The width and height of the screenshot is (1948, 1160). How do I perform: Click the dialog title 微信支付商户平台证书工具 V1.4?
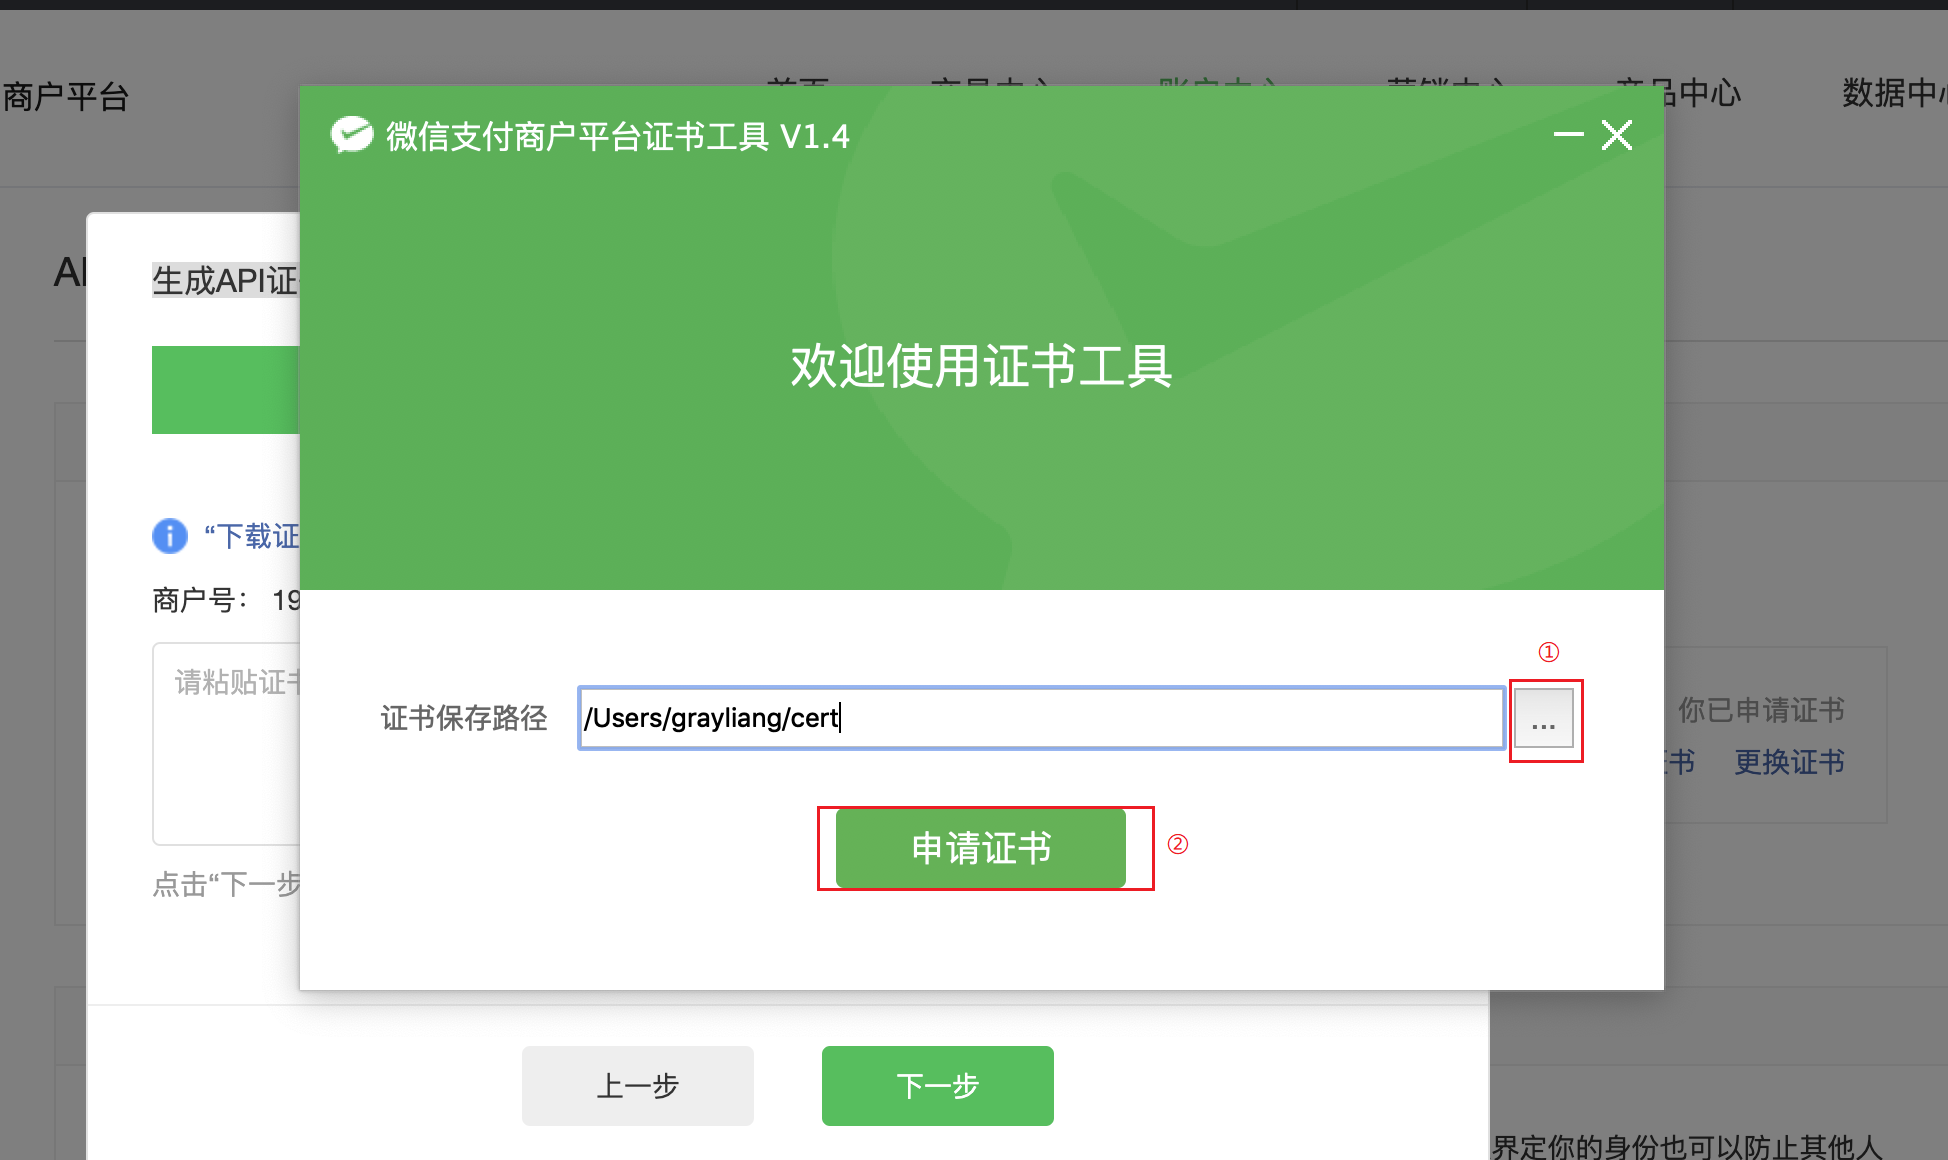point(617,136)
